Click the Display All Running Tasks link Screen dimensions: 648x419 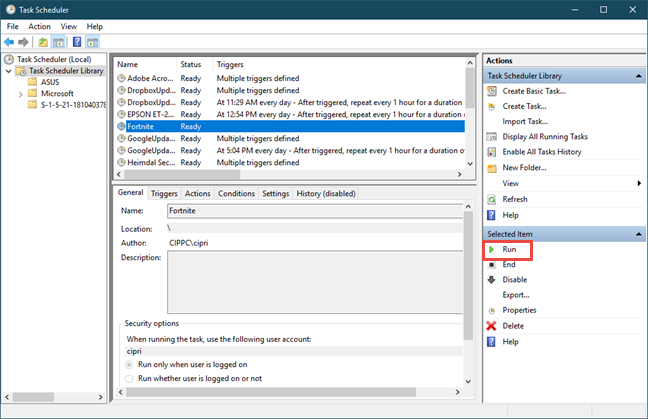(x=545, y=137)
